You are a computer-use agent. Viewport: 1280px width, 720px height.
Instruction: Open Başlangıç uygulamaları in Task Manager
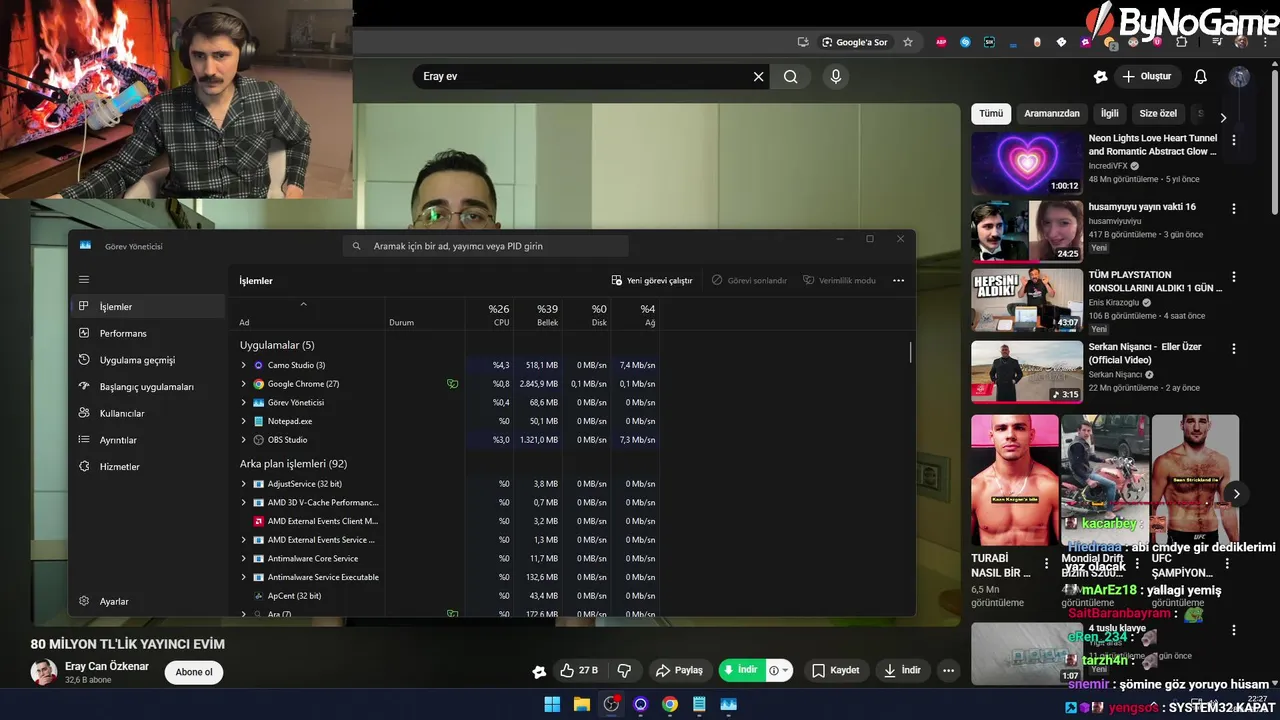point(150,387)
